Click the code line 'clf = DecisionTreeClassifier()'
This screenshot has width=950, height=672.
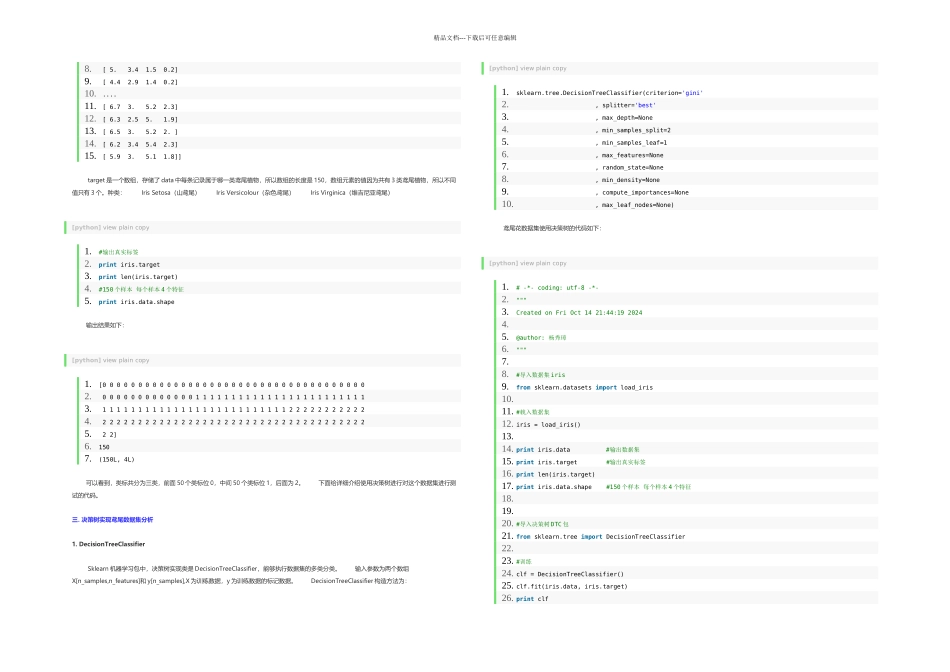point(570,574)
